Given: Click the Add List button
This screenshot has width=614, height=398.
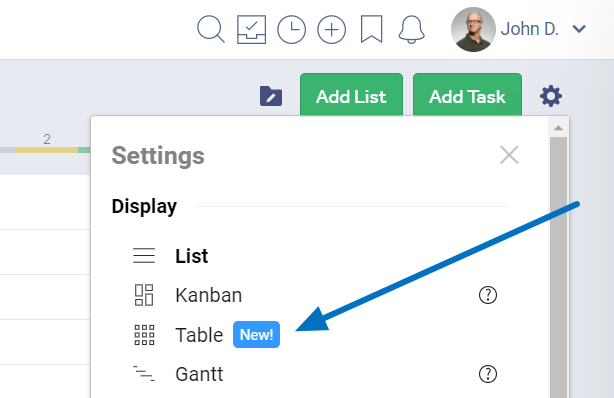Looking at the screenshot, I should click(351, 95).
